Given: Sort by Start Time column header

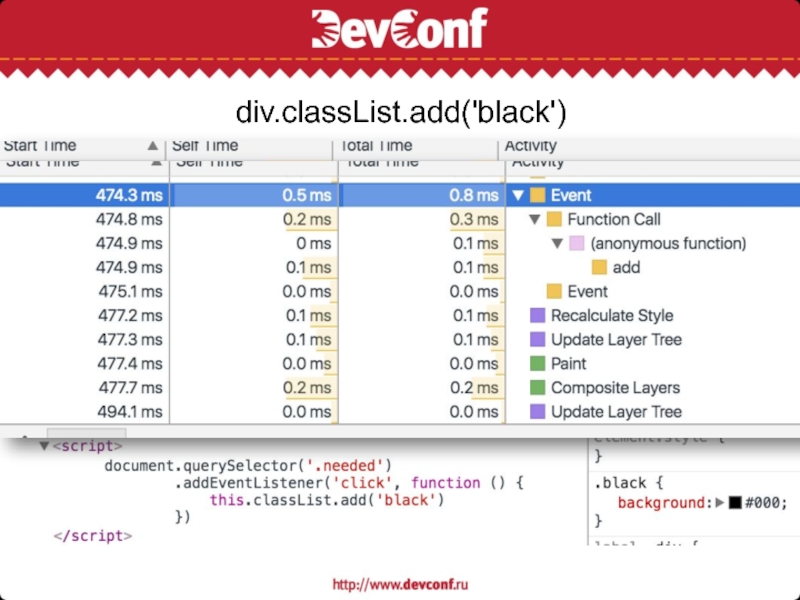Looking at the screenshot, I should (40, 146).
